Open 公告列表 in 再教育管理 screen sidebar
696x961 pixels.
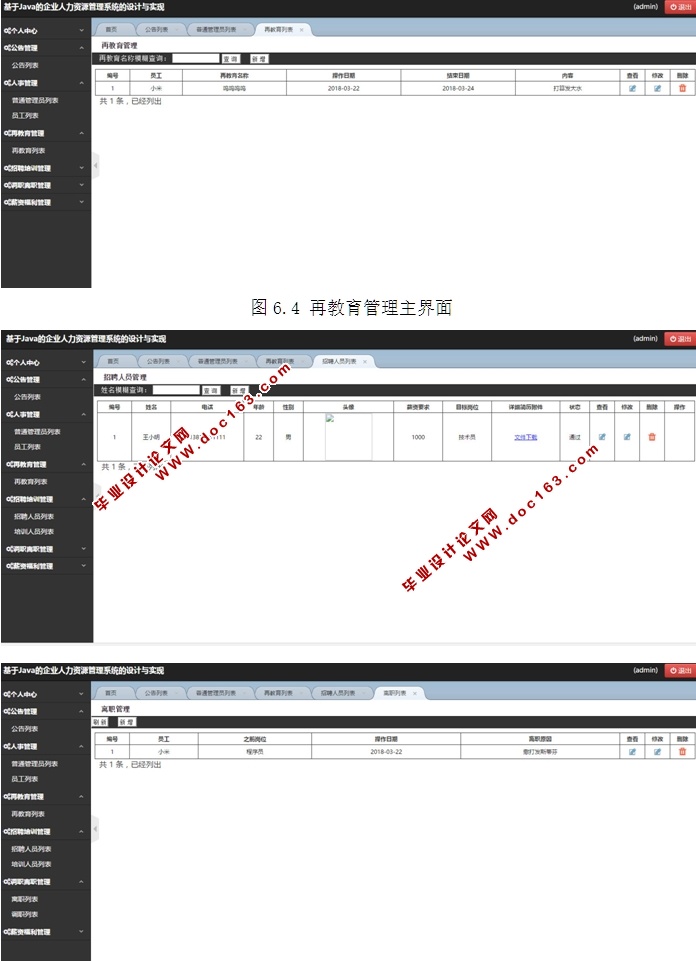[x=25, y=65]
